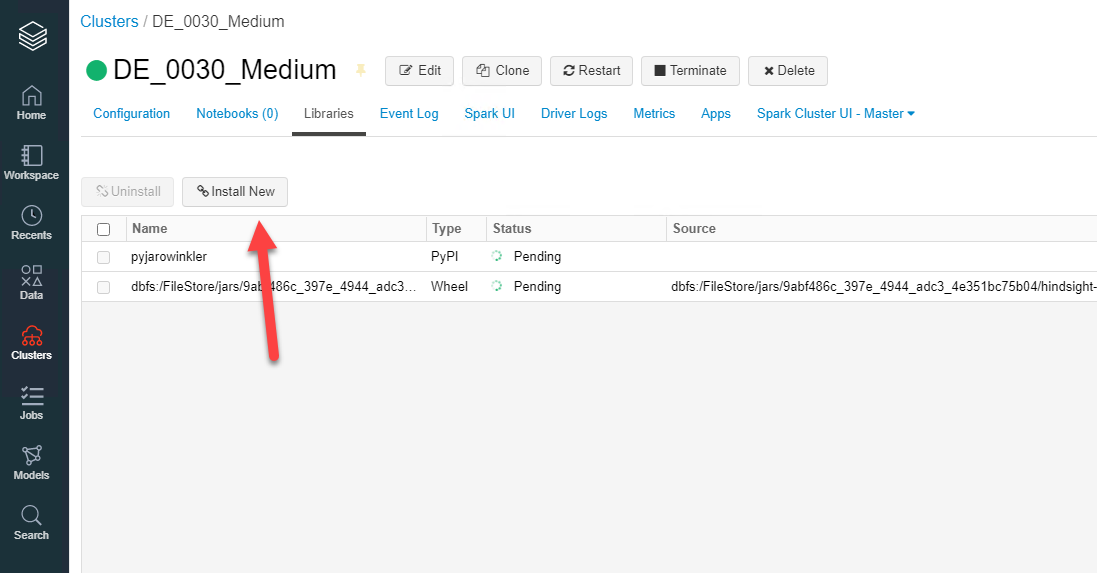
Task: Open the Models sidebar icon
Action: [x=32, y=462]
